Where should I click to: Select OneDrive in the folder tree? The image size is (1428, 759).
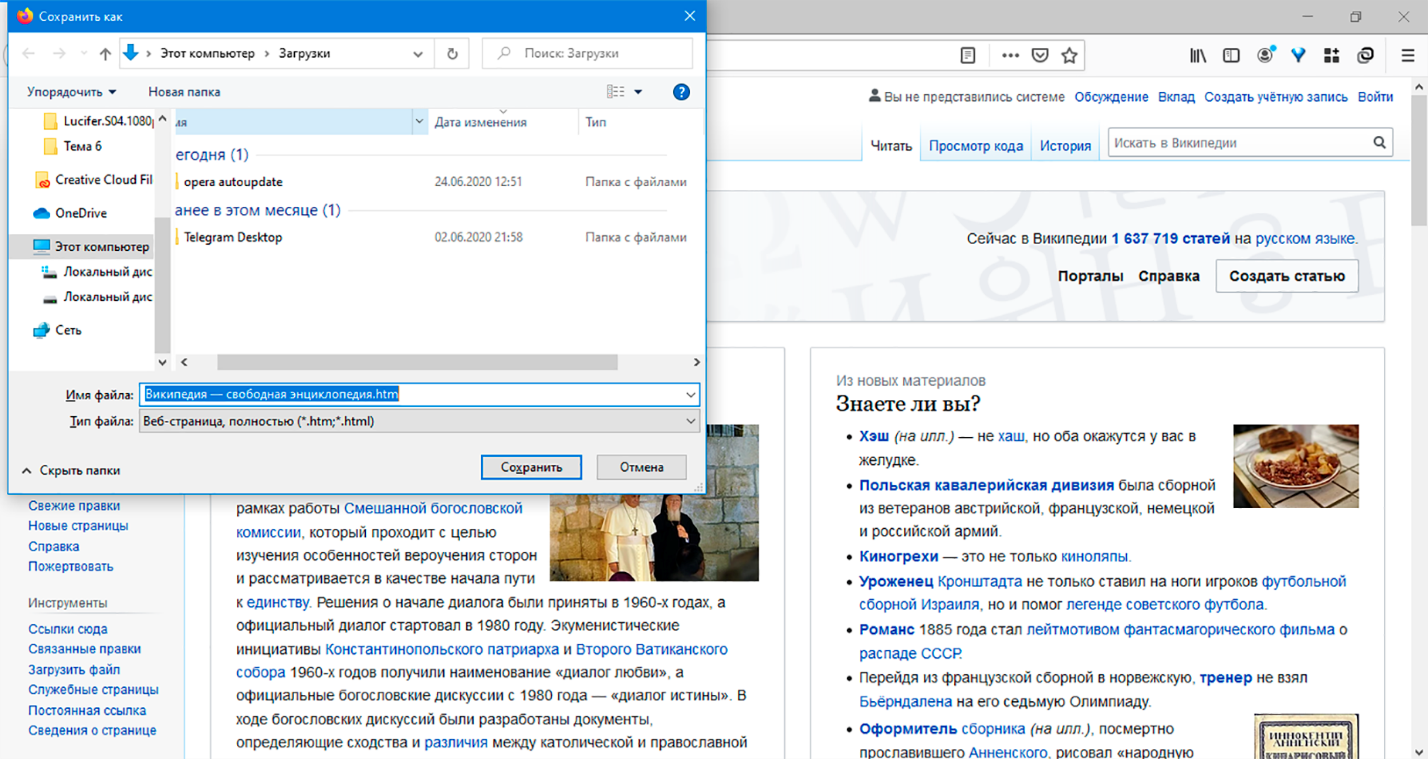pyautogui.click(x=80, y=213)
